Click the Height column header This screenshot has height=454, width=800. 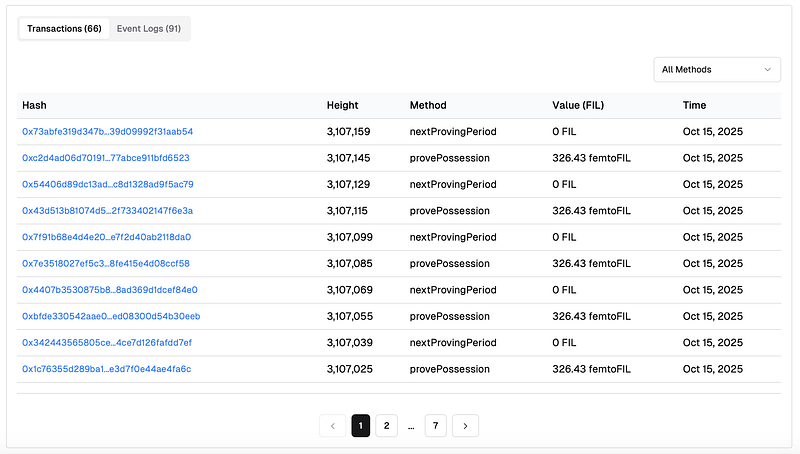[342, 105]
